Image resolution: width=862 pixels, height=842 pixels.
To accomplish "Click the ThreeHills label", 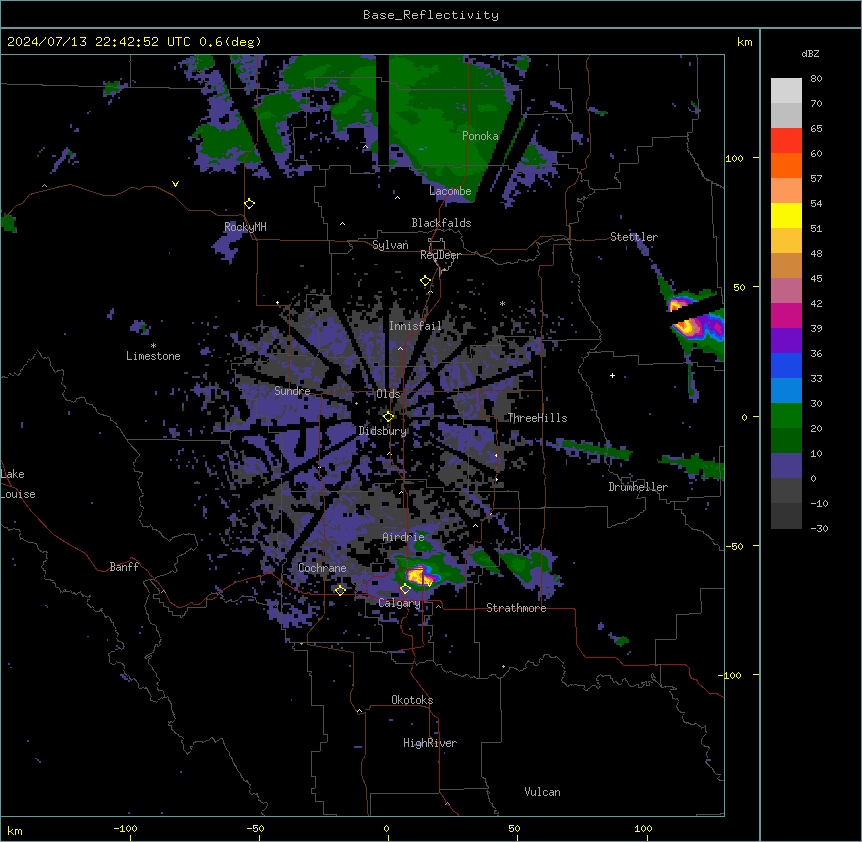I will 537,418.
